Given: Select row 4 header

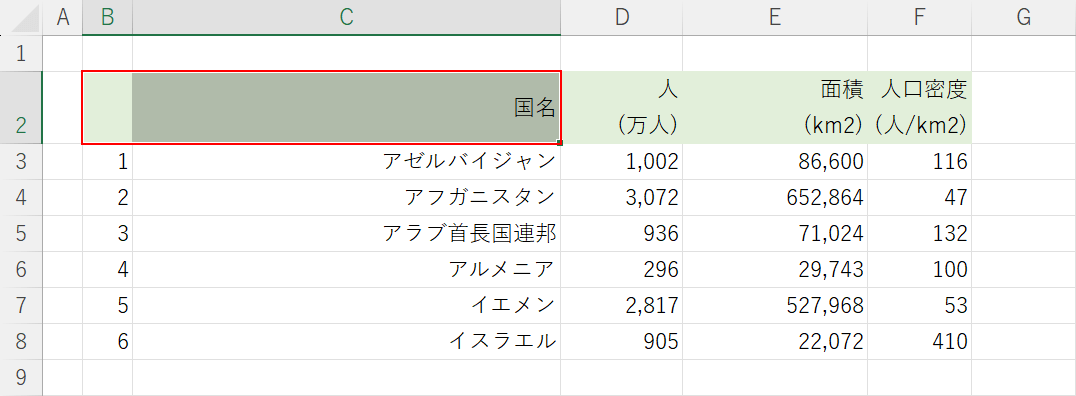Looking at the screenshot, I should [x=21, y=198].
